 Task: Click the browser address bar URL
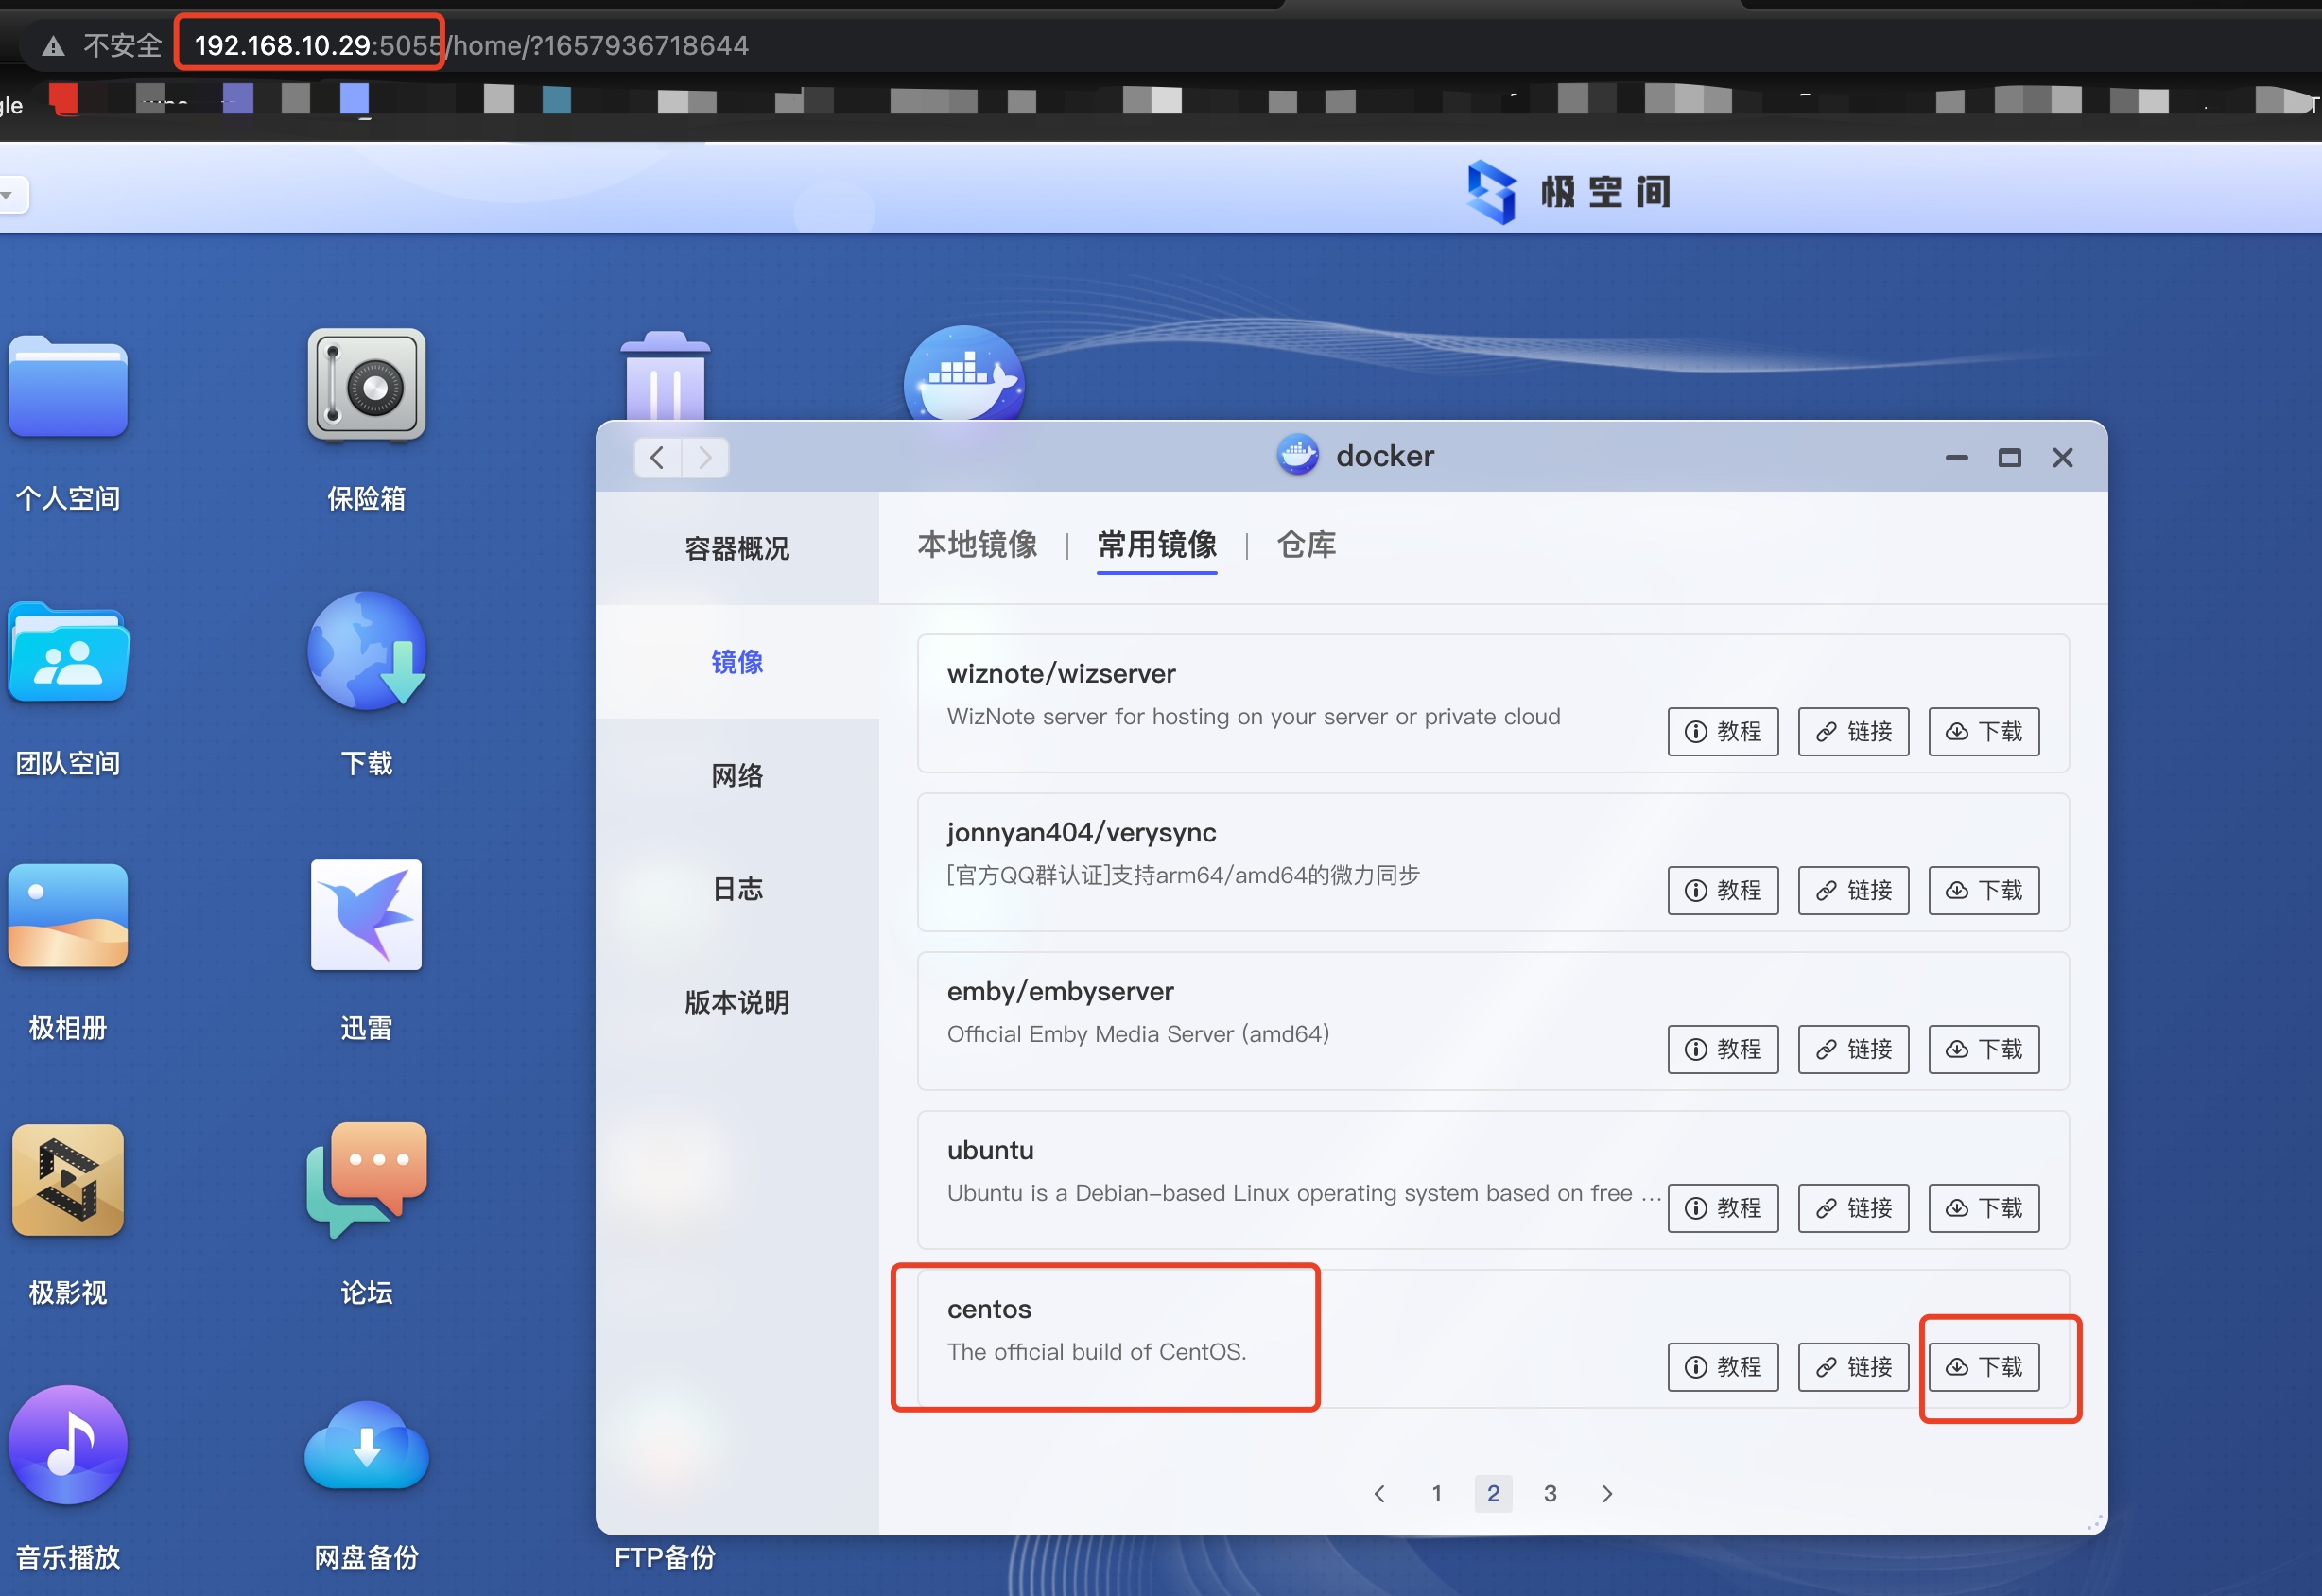471,46
